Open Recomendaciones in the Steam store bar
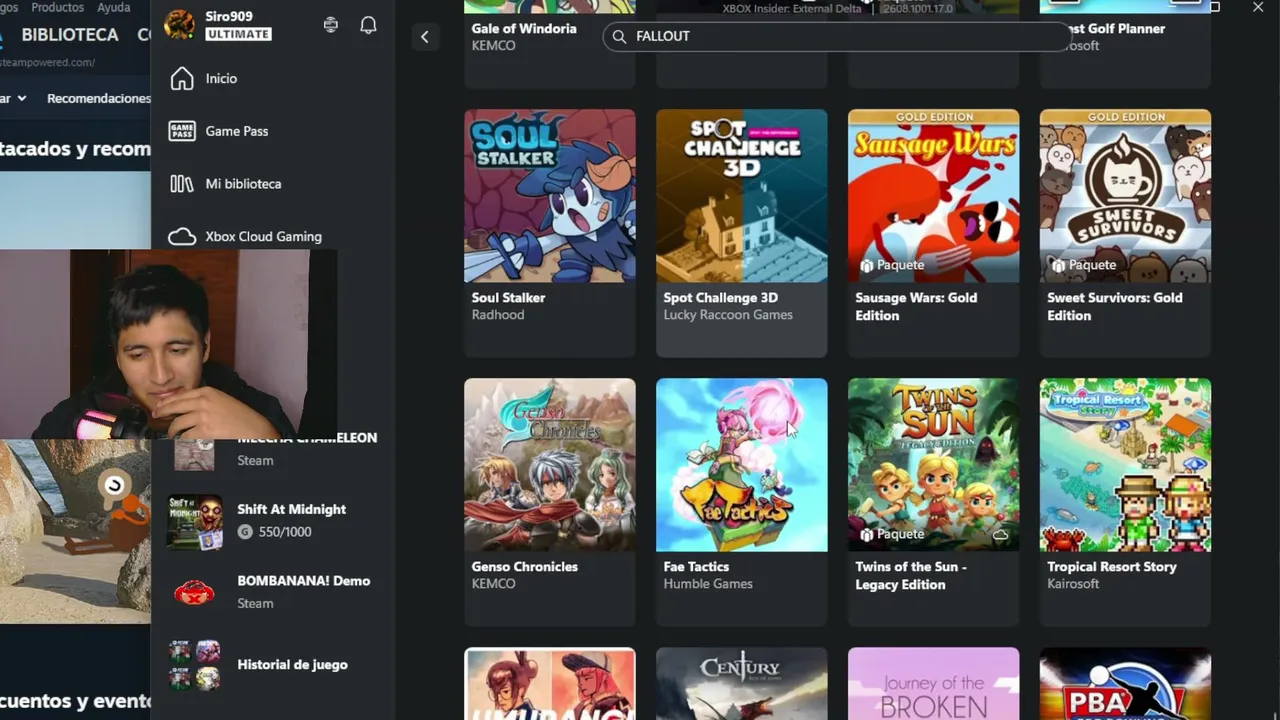1280x720 pixels. coord(99,98)
